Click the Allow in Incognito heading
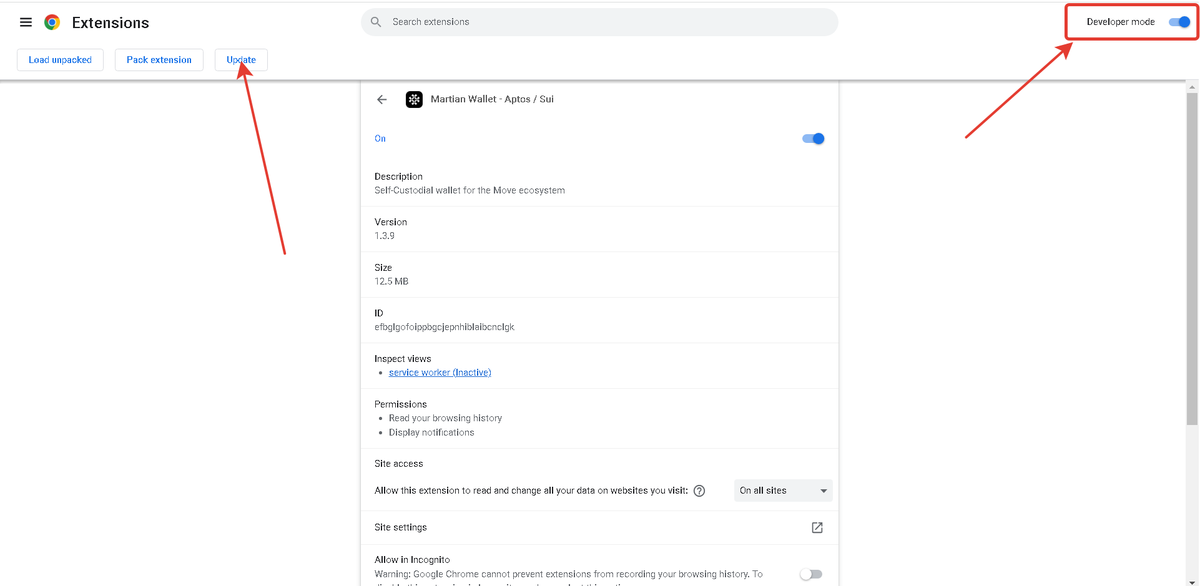The width and height of the screenshot is (1200, 586). tap(412, 560)
